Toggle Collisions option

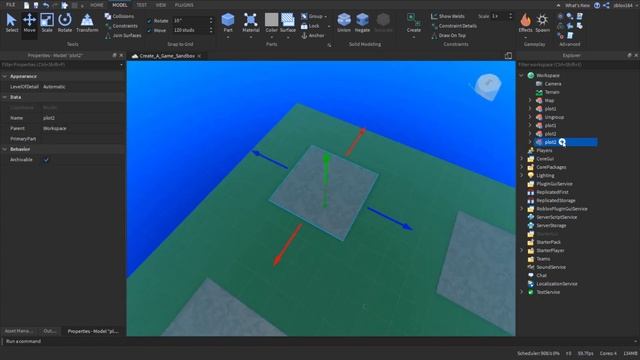pyautogui.click(x=119, y=16)
